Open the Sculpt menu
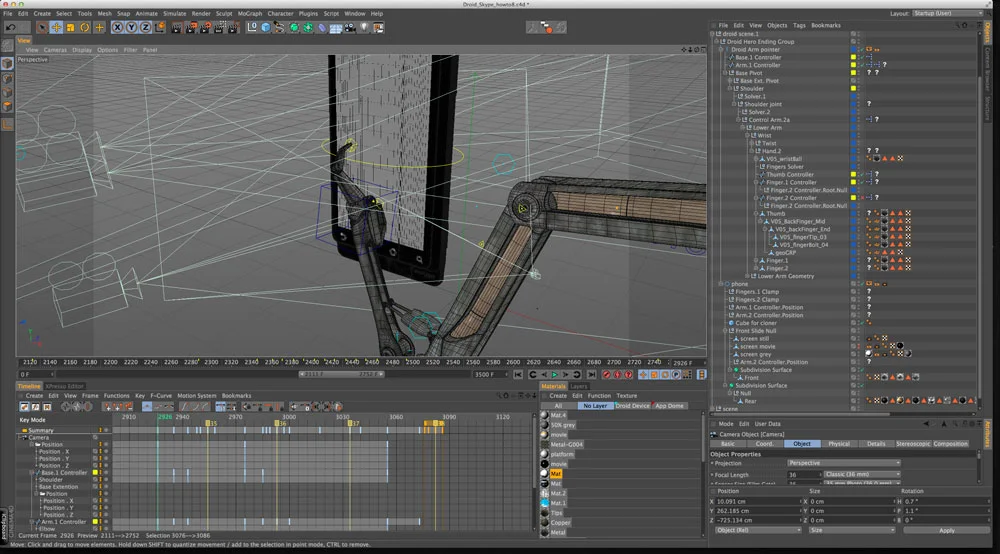This screenshot has height=554, width=1000. 224,13
